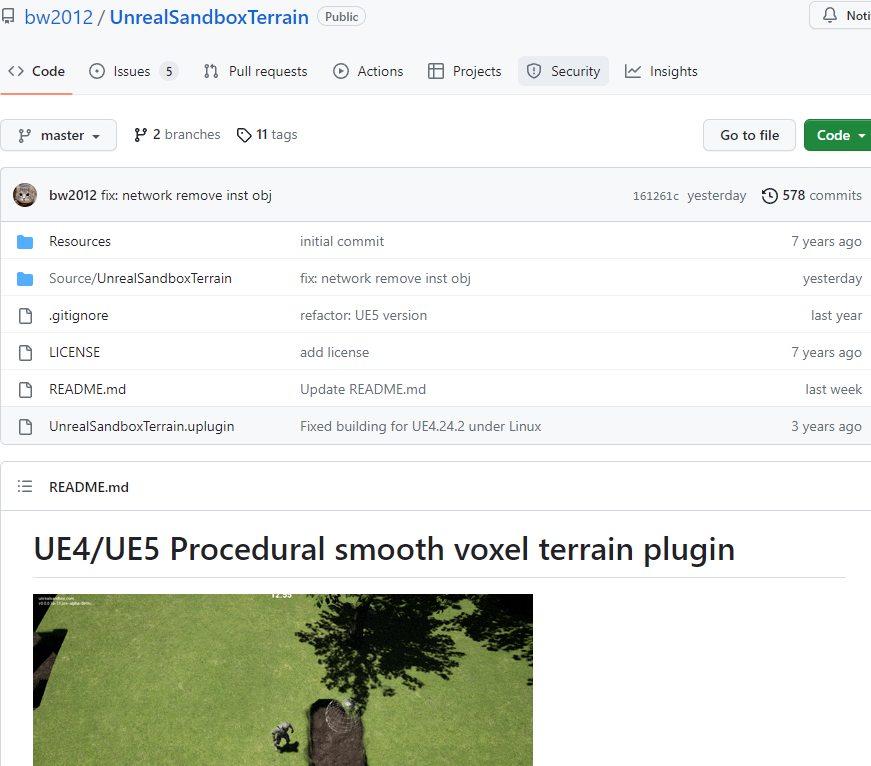This screenshot has width=871, height=766.
Task: Open the Security tab
Action: pos(563,71)
